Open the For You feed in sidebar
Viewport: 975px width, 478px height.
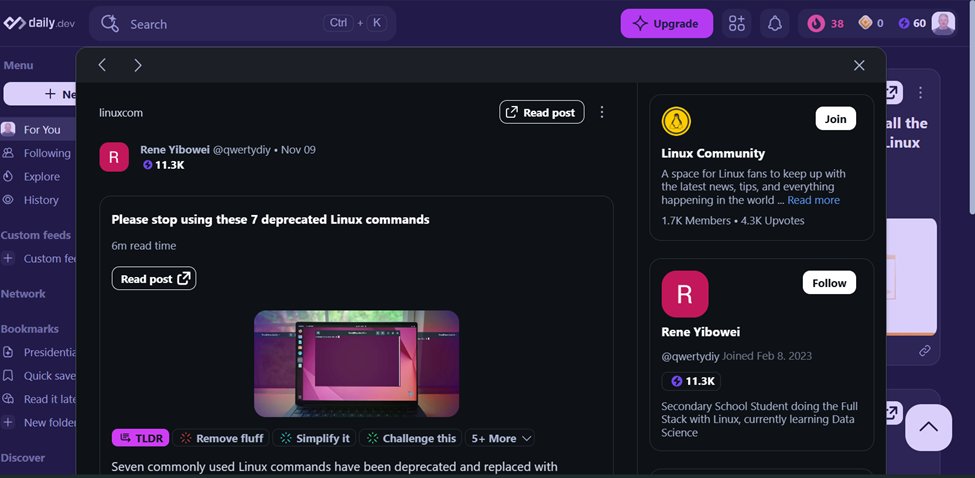(37, 129)
